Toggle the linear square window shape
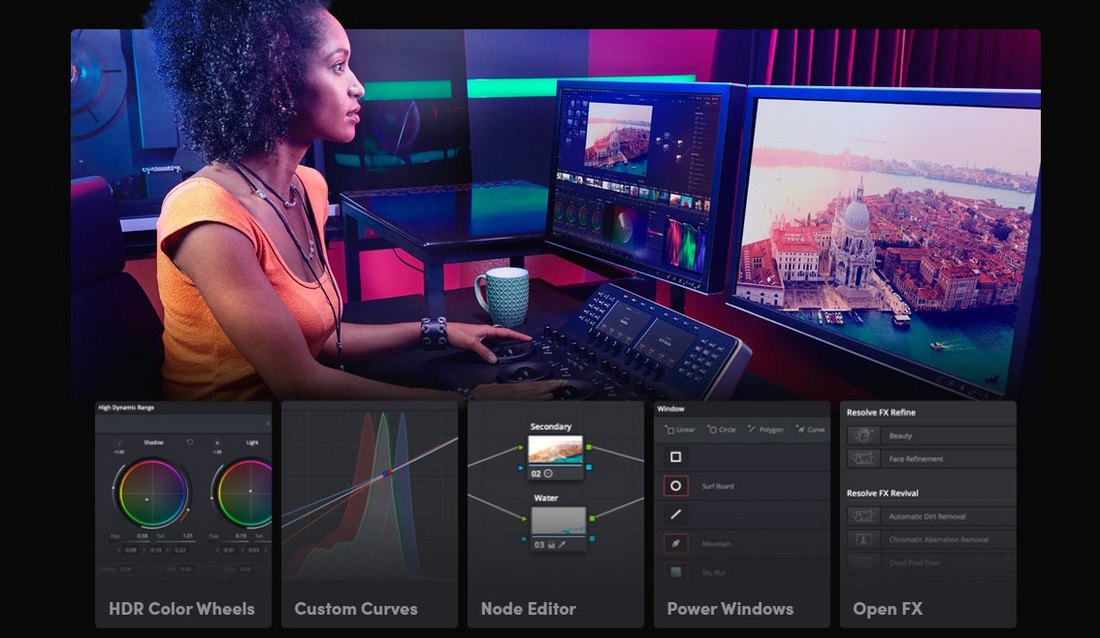Viewport: 1100px width, 638px height. pyautogui.click(x=676, y=457)
